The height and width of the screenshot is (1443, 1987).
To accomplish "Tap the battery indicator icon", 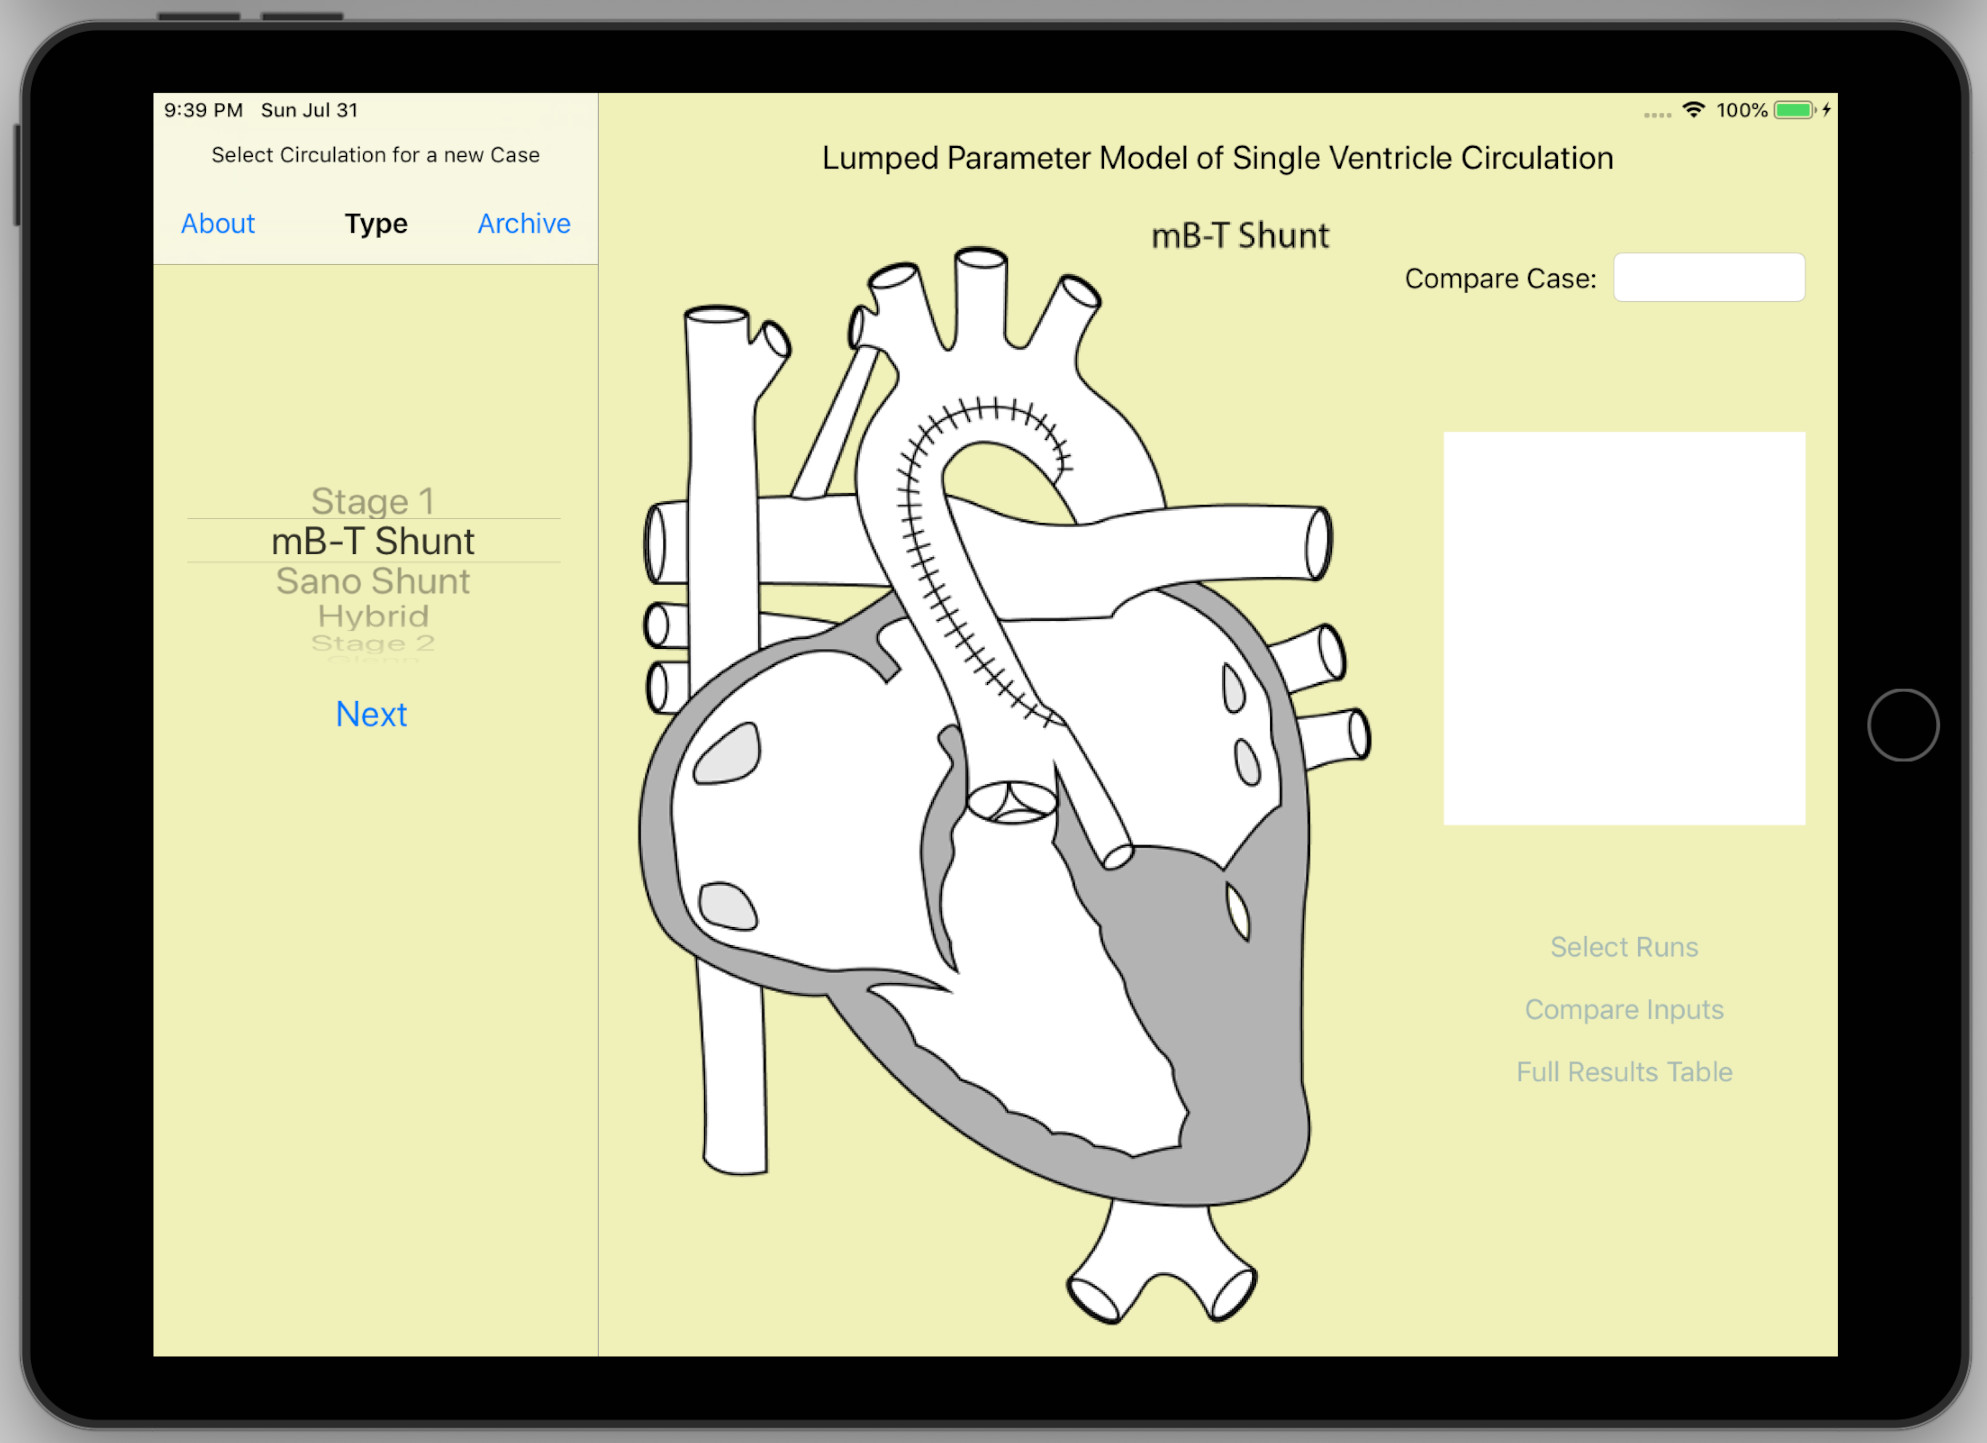I will point(1794,110).
